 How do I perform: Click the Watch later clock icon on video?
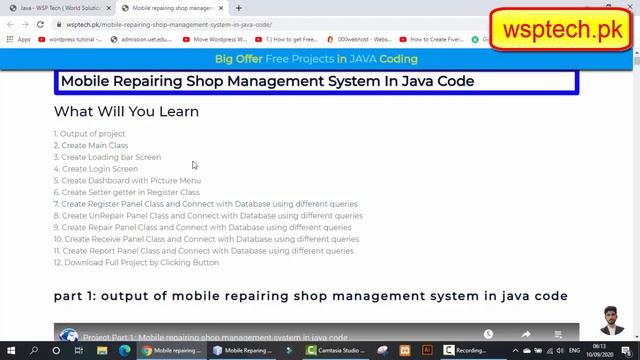(x=488, y=334)
